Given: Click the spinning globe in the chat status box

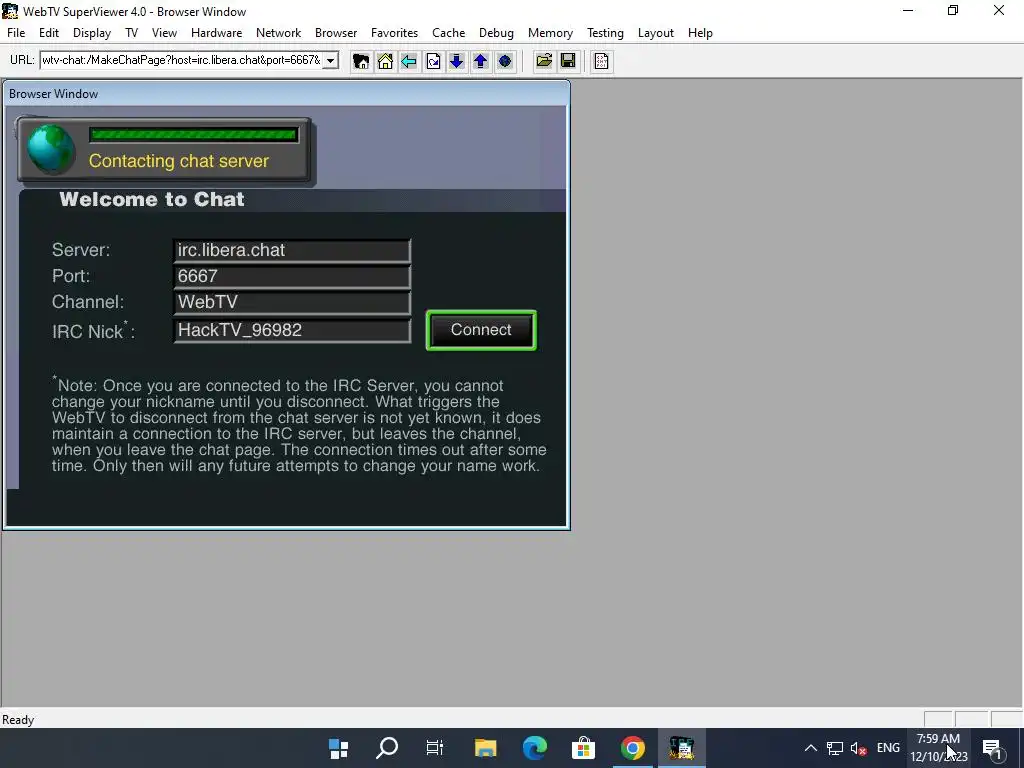Looking at the screenshot, I should pyautogui.click(x=51, y=149).
